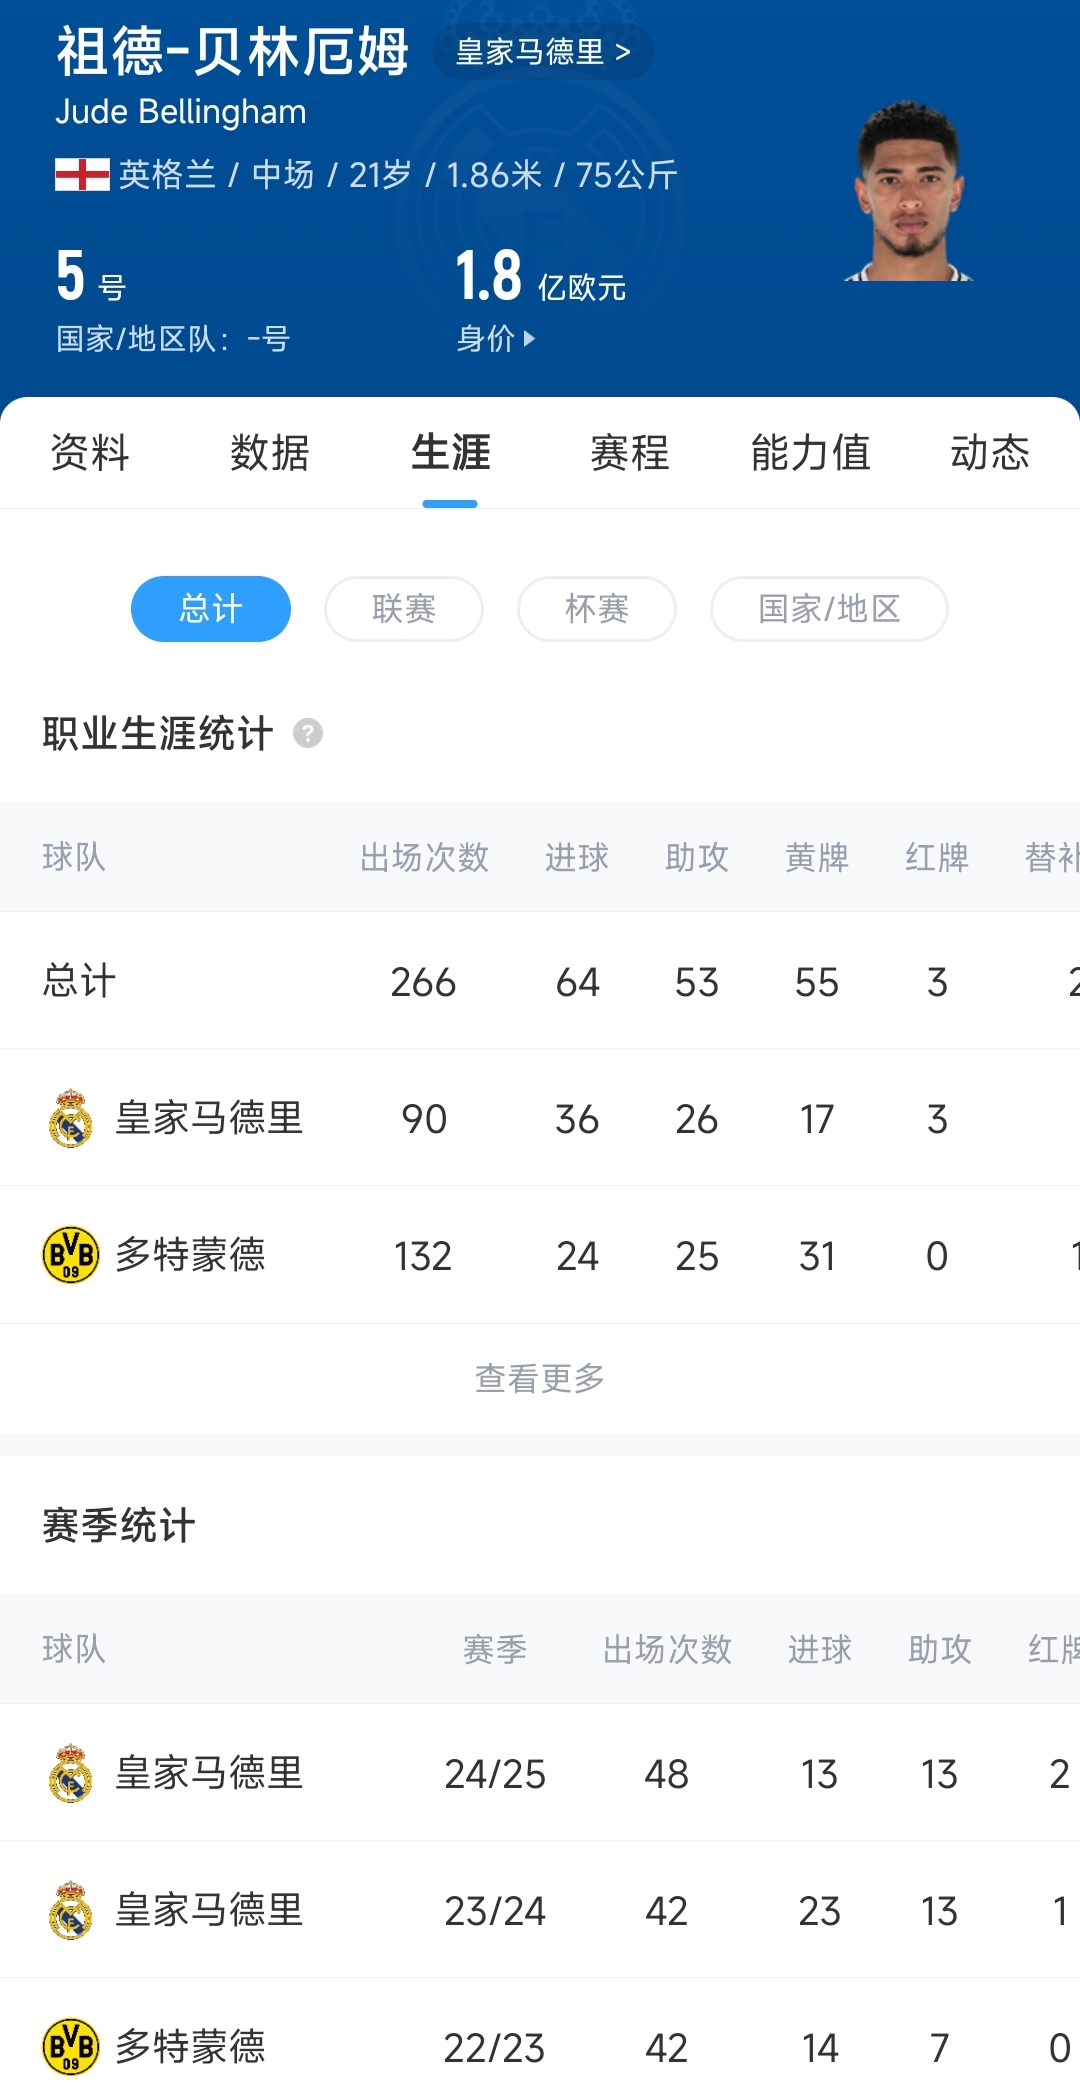Open the 资料 tab
Screen dimensions: 1080x2084
click(90, 453)
